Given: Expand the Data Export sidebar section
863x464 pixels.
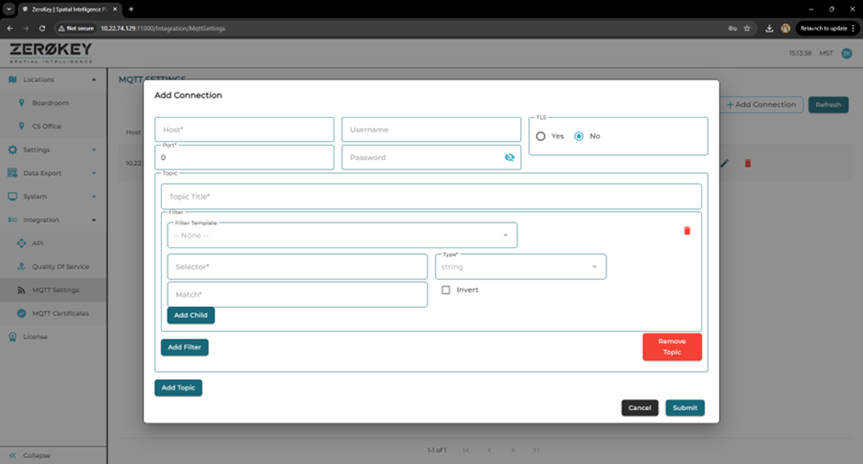Looking at the screenshot, I should [x=52, y=173].
